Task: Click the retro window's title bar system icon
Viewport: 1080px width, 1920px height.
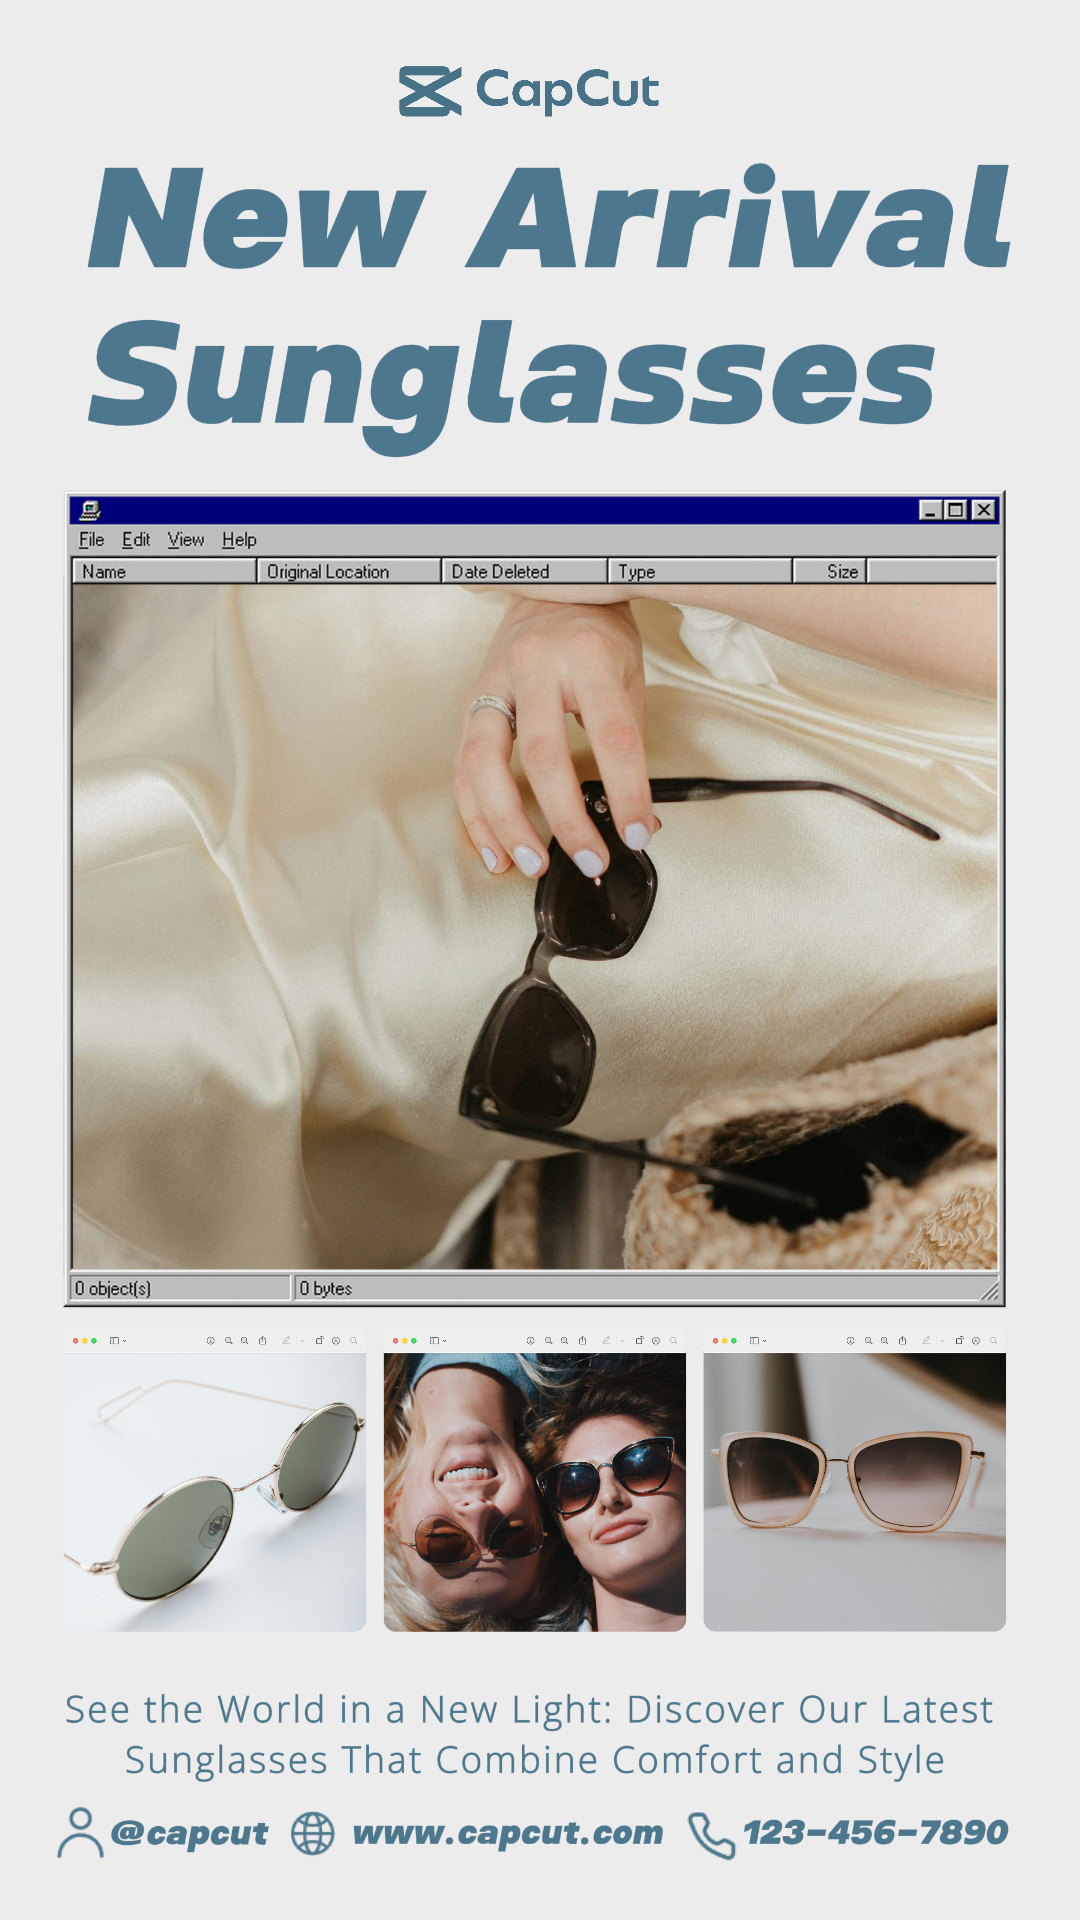Action: click(90, 510)
